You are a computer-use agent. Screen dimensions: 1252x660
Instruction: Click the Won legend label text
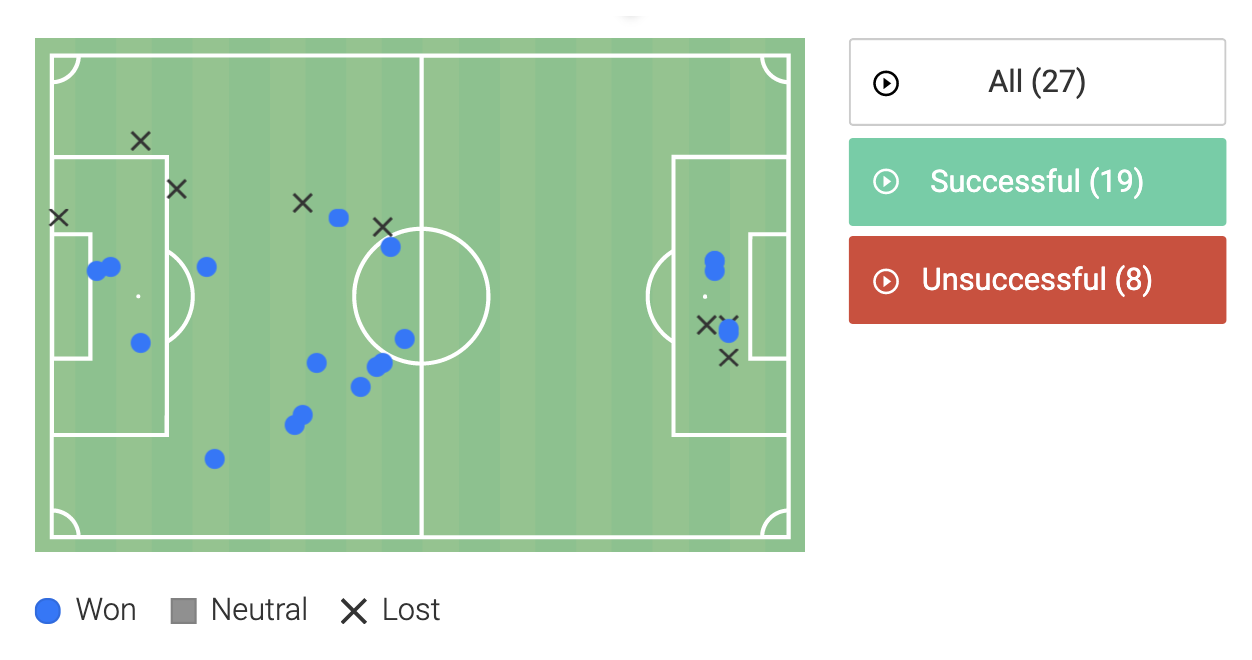point(106,610)
